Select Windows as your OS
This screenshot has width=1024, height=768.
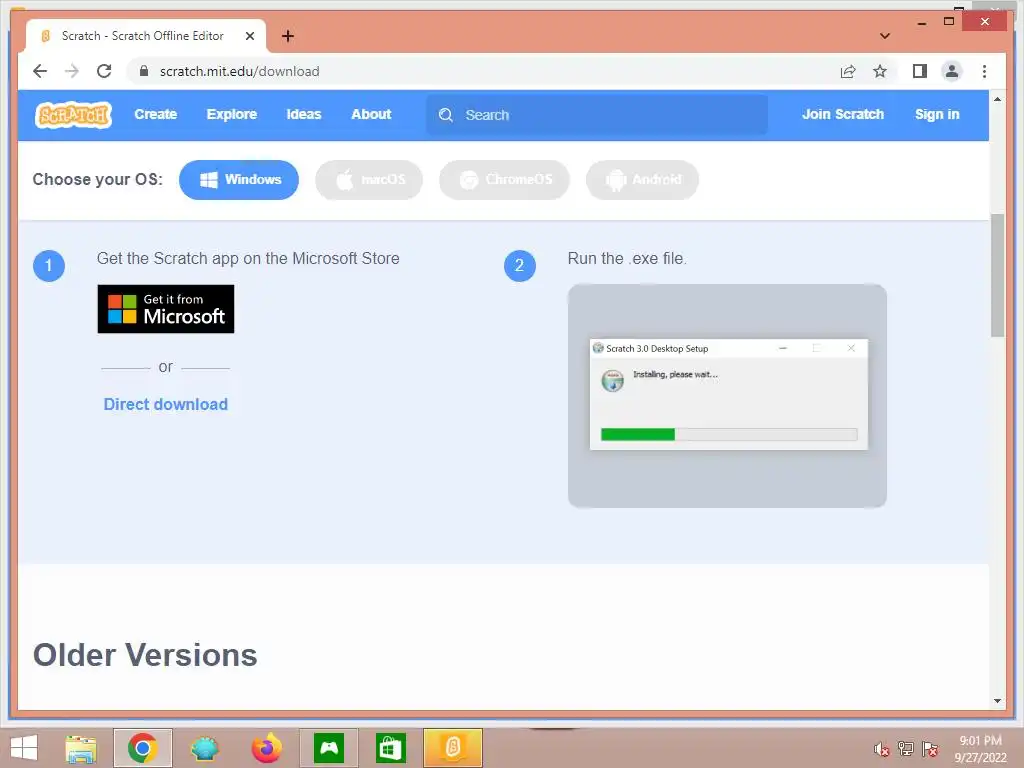[239, 180]
